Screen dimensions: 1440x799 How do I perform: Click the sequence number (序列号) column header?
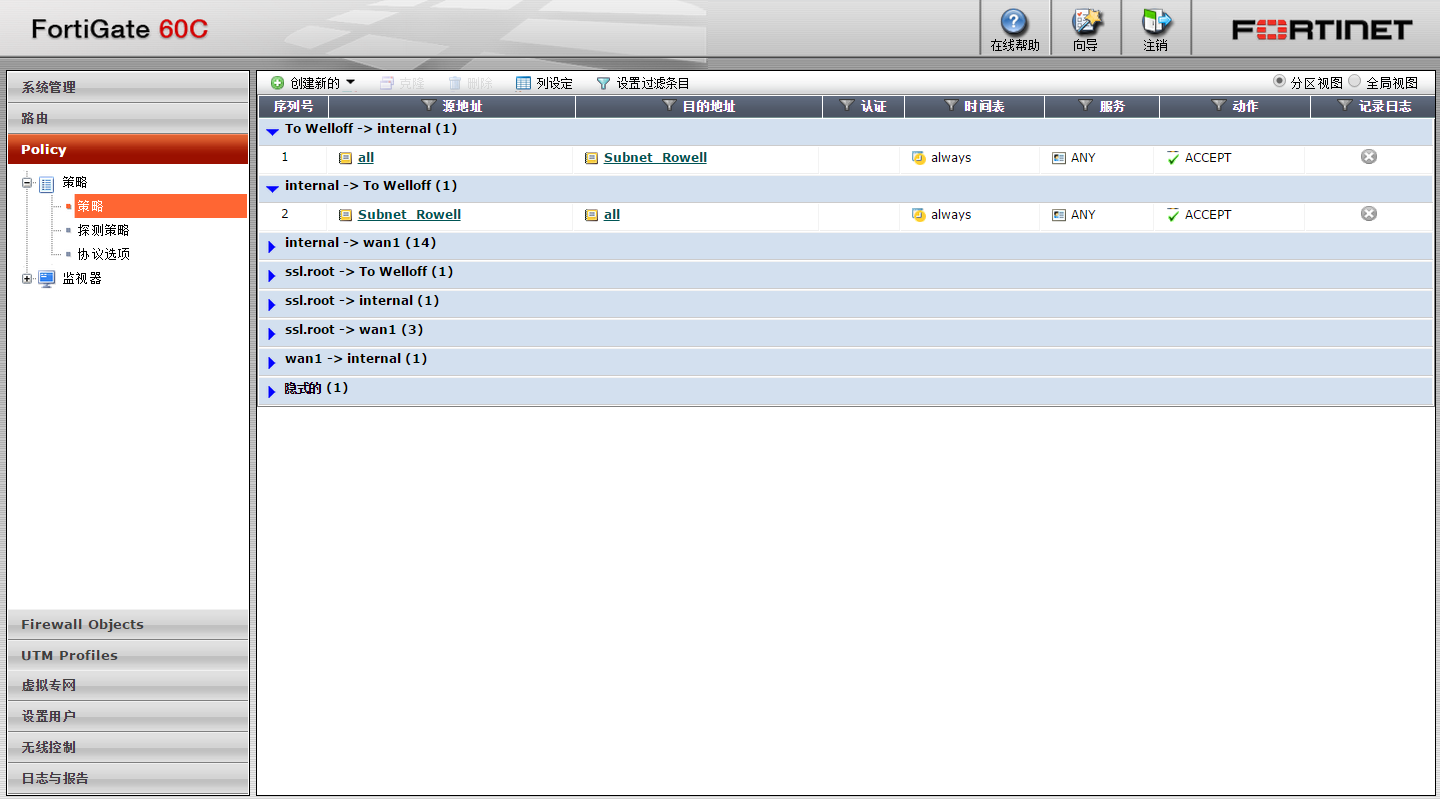pyautogui.click(x=293, y=106)
